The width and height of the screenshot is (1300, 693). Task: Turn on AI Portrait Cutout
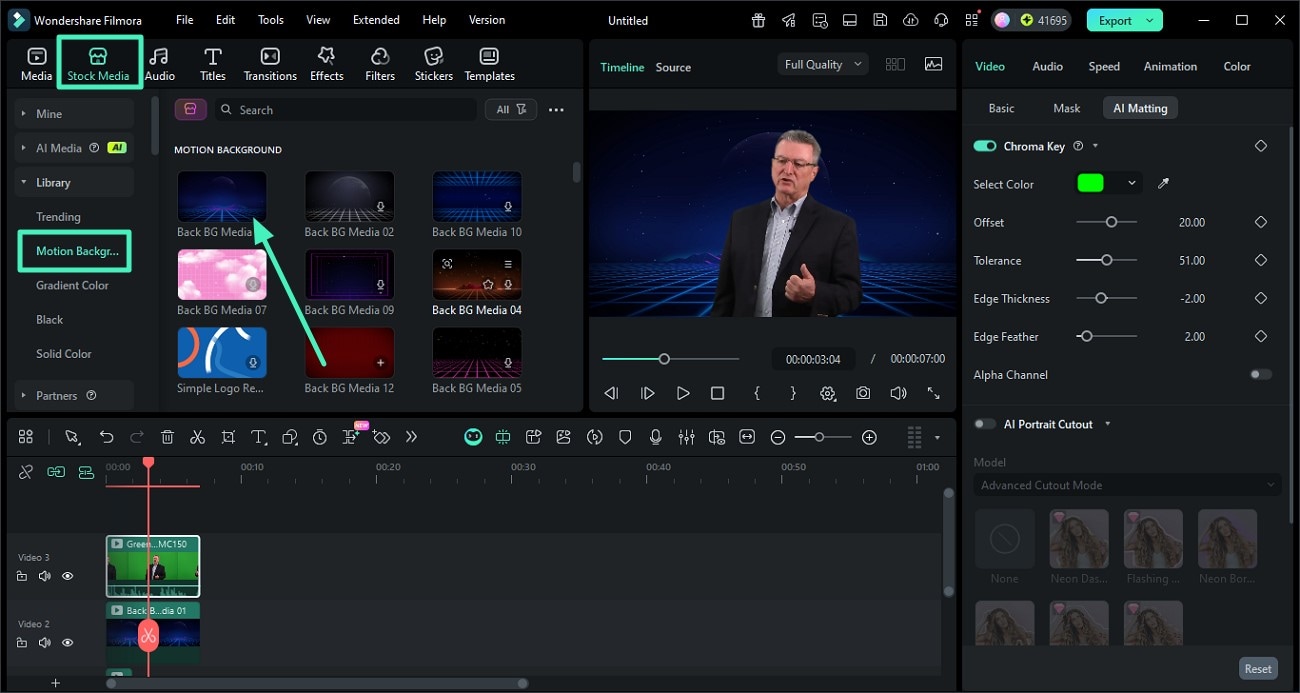984,424
